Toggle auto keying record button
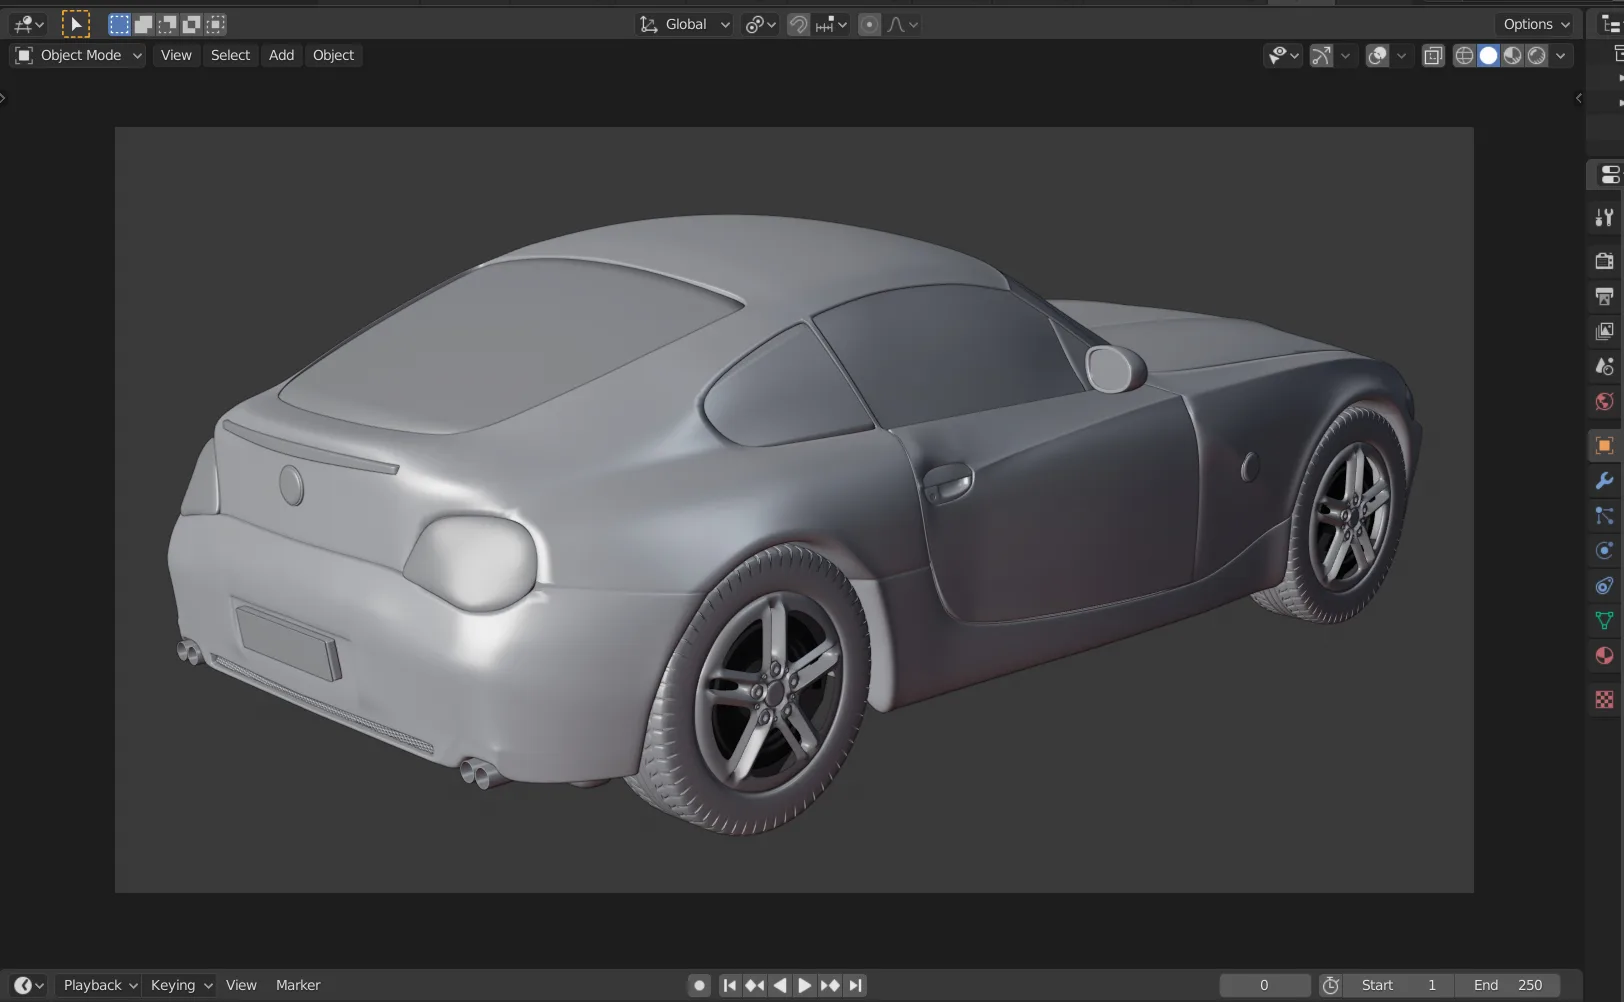The image size is (1624, 1002). (699, 985)
